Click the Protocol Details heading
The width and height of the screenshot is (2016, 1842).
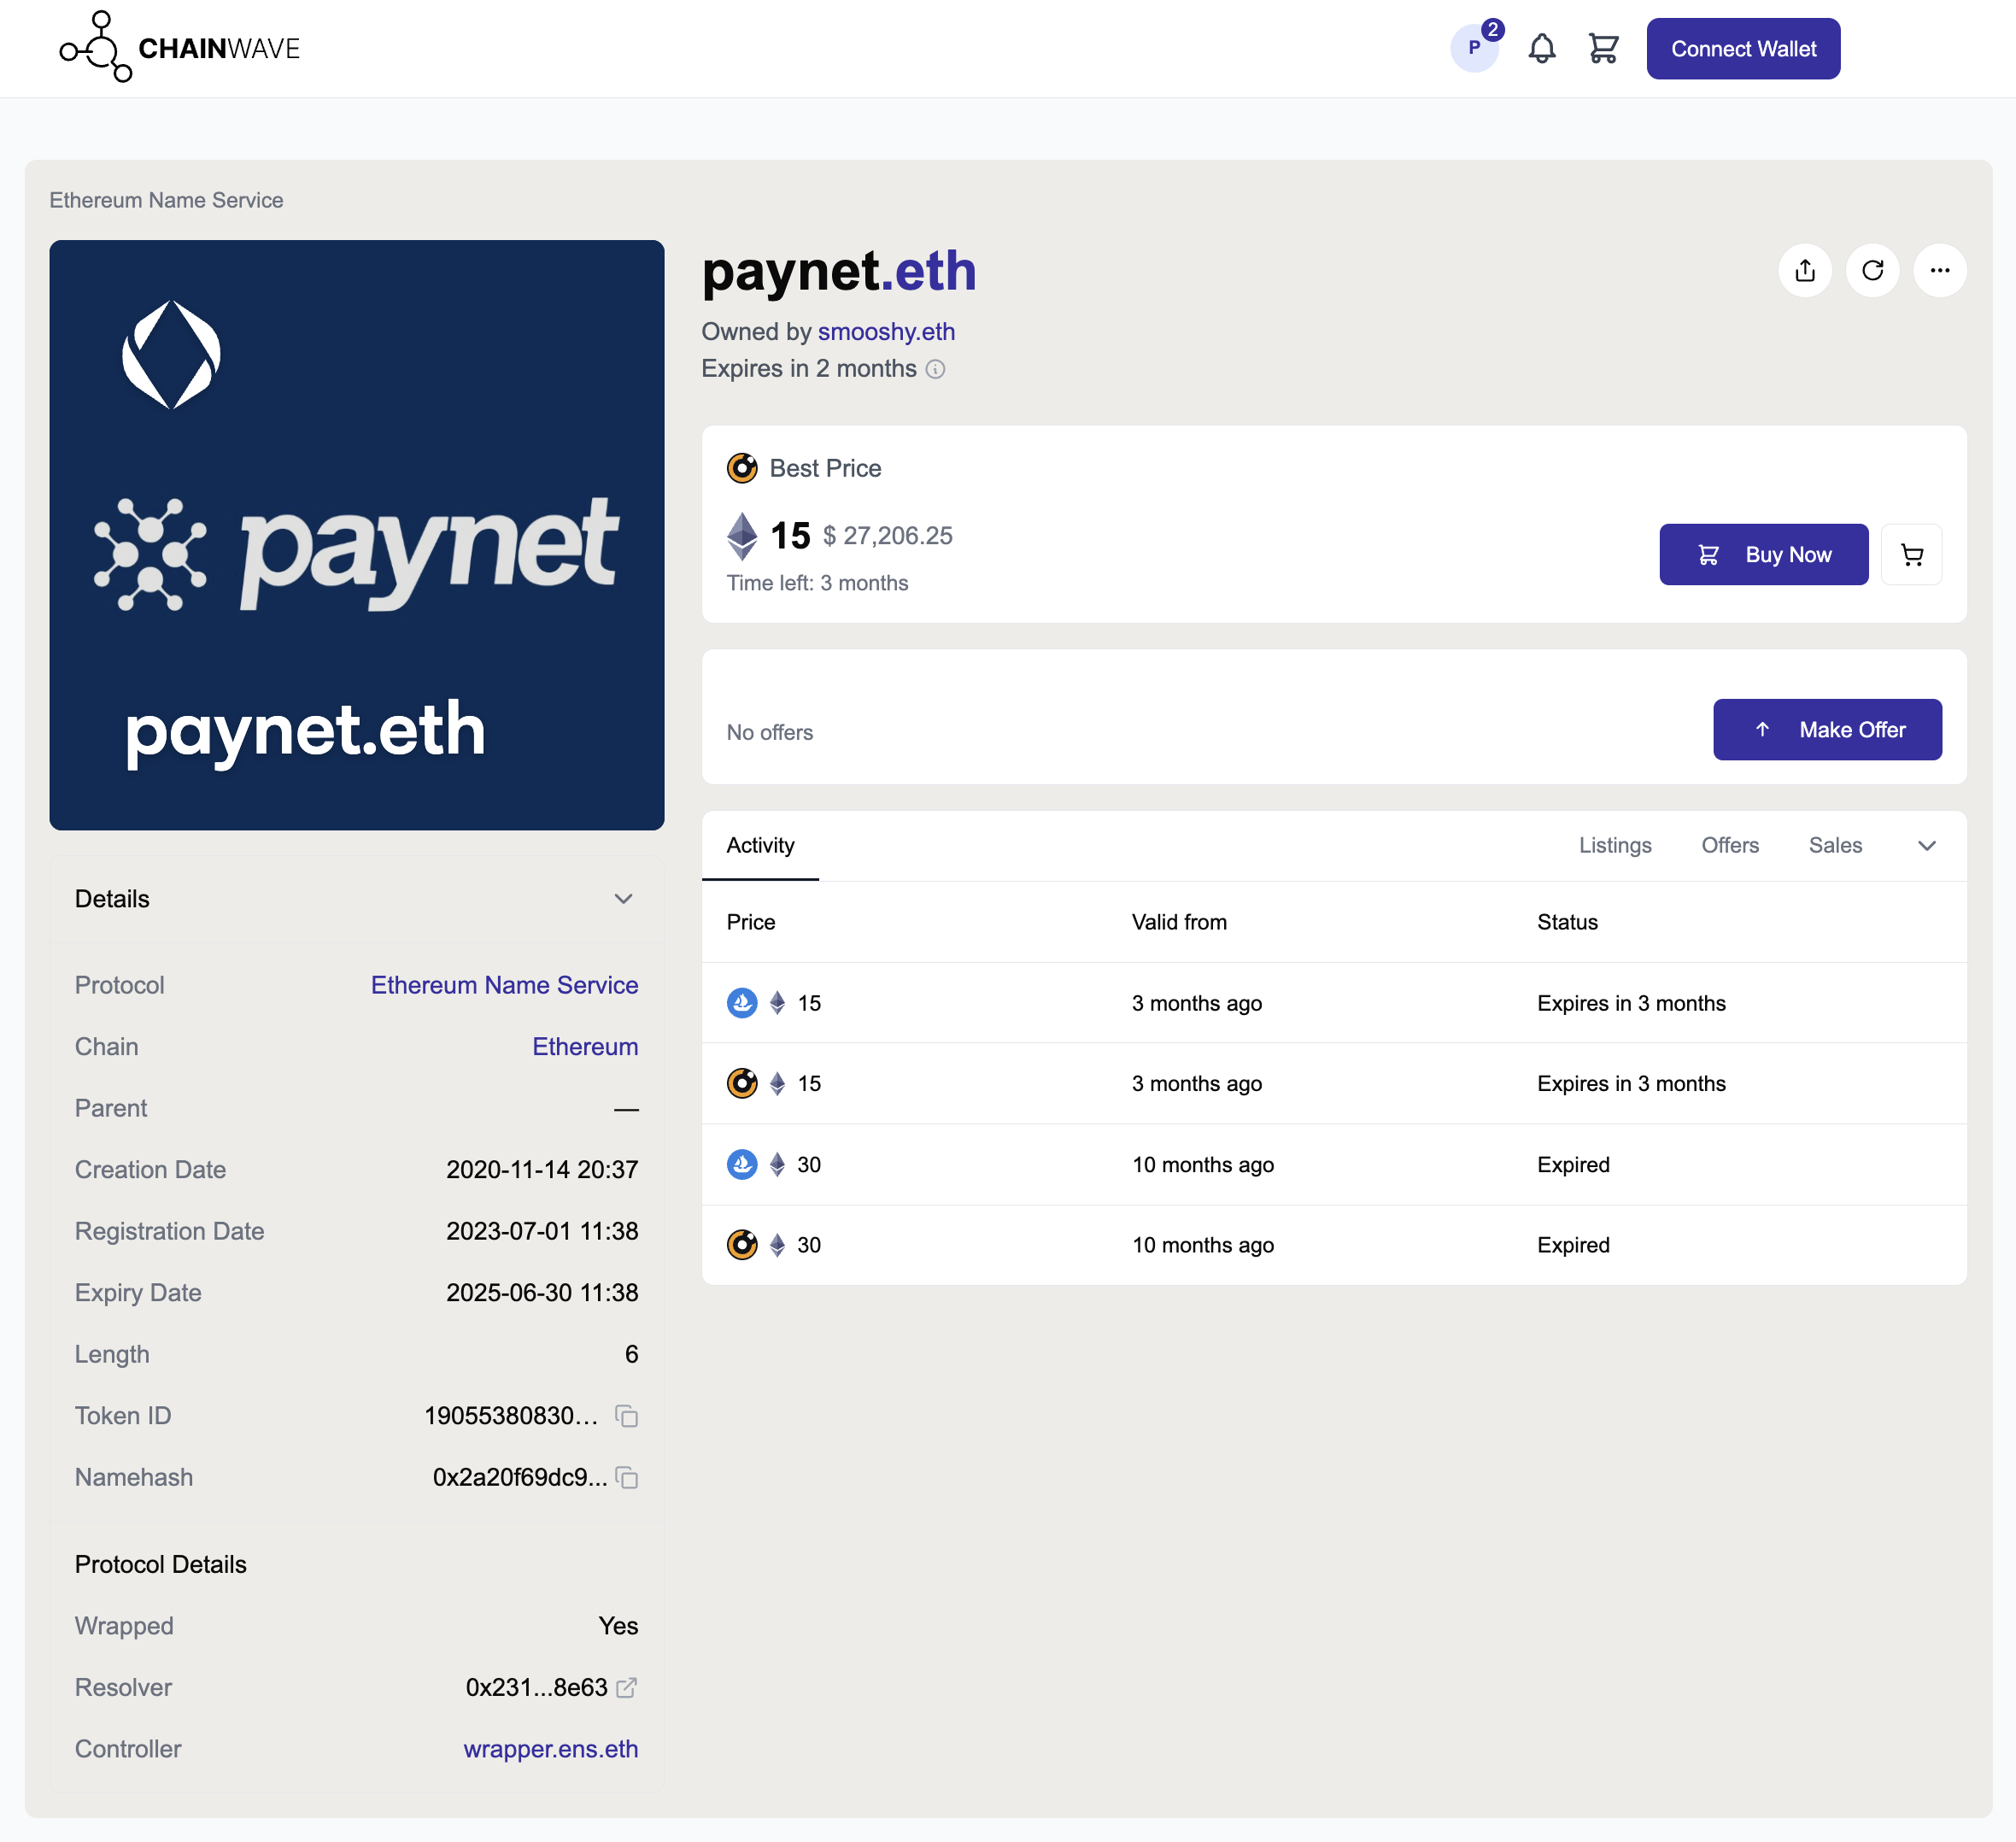click(161, 1564)
